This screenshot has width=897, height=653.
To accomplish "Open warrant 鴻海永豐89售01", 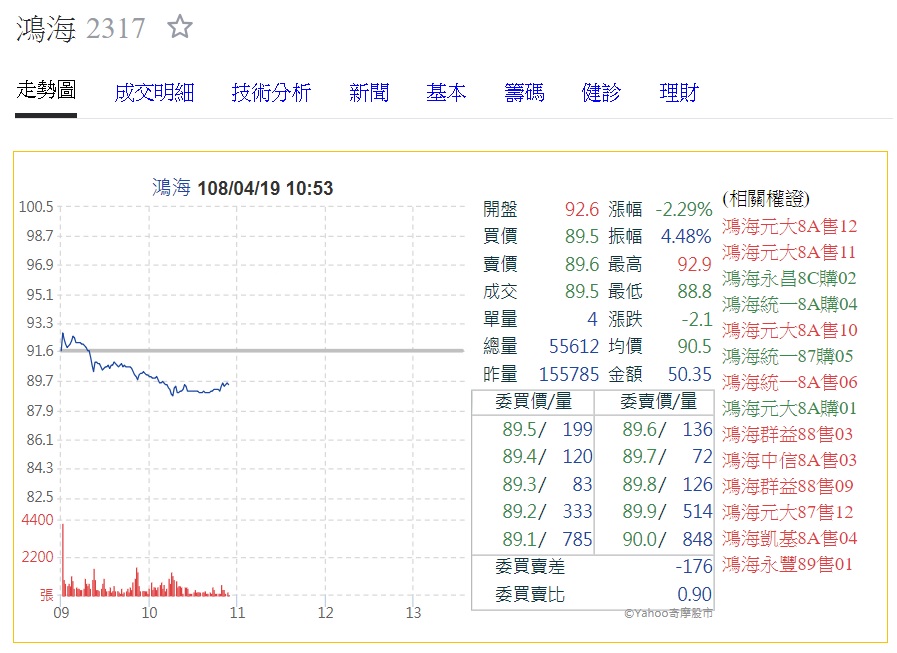I will pos(788,564).
